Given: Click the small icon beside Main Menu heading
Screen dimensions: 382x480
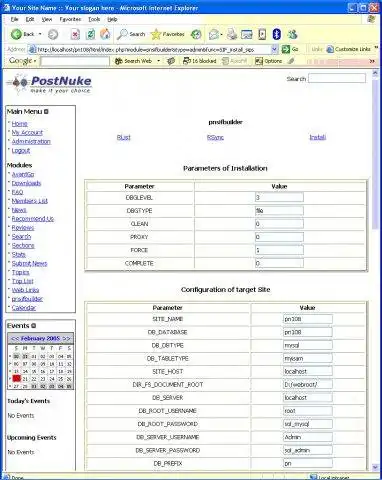Looking at the screenshot, I should point(46,112).
